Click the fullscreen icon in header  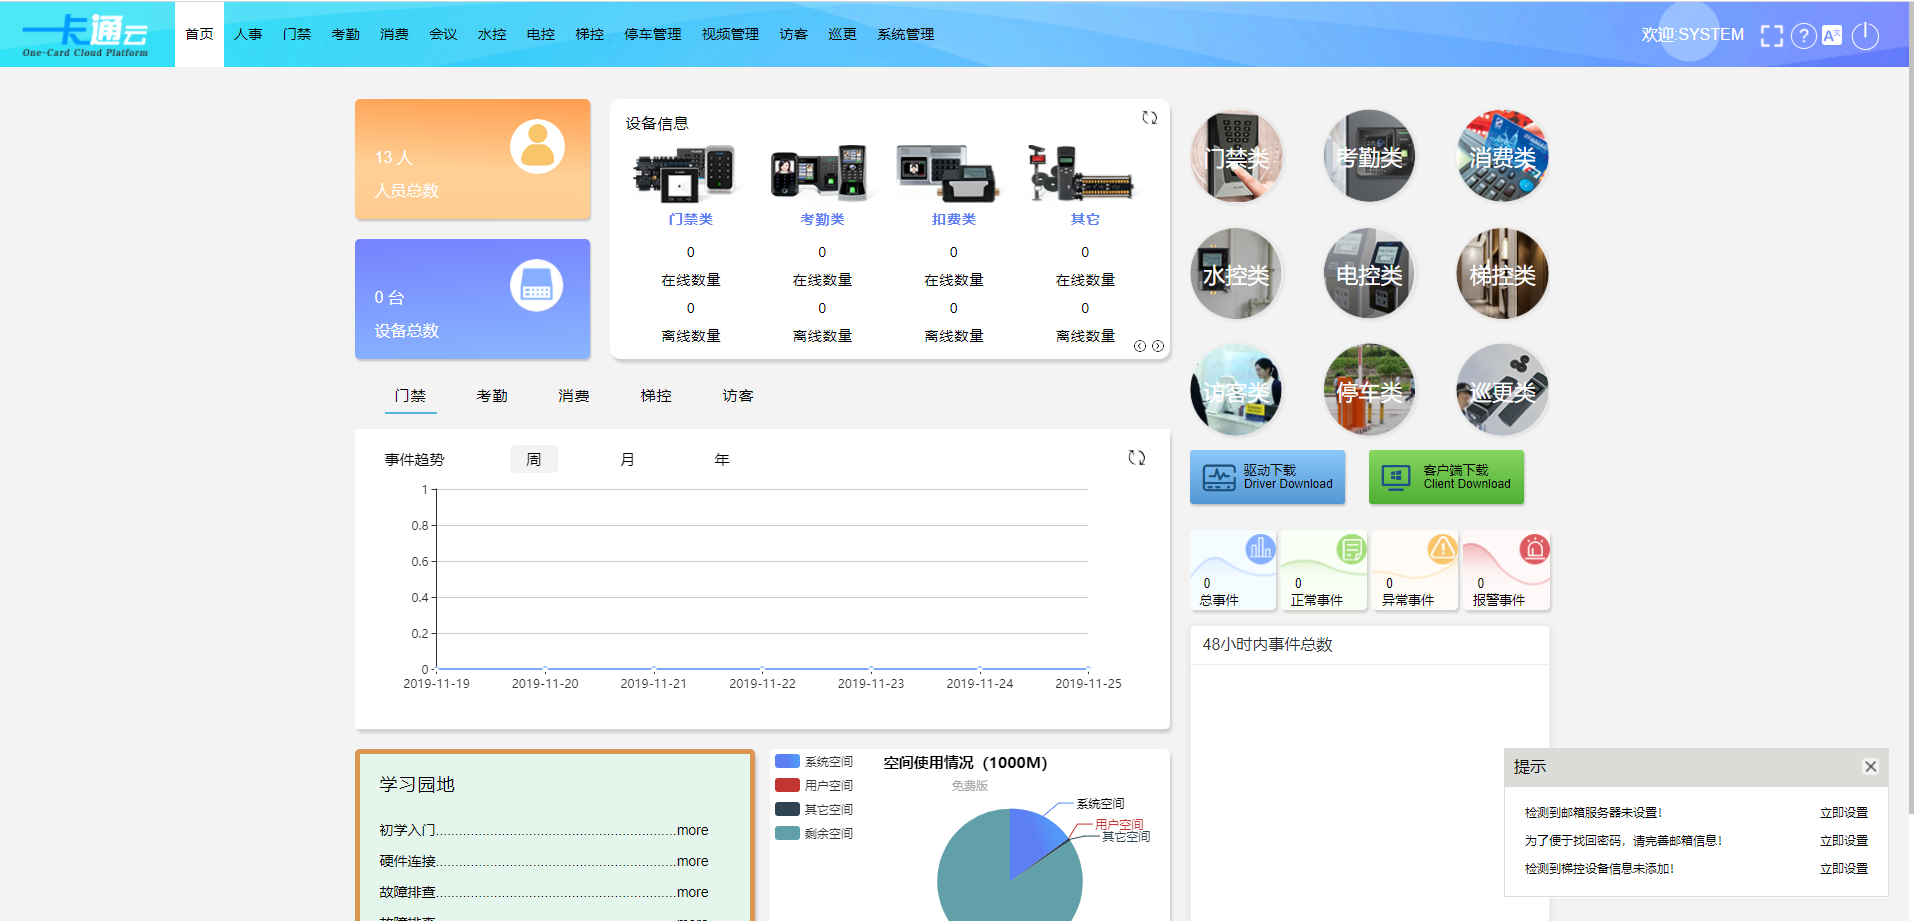pos(1771,36)
